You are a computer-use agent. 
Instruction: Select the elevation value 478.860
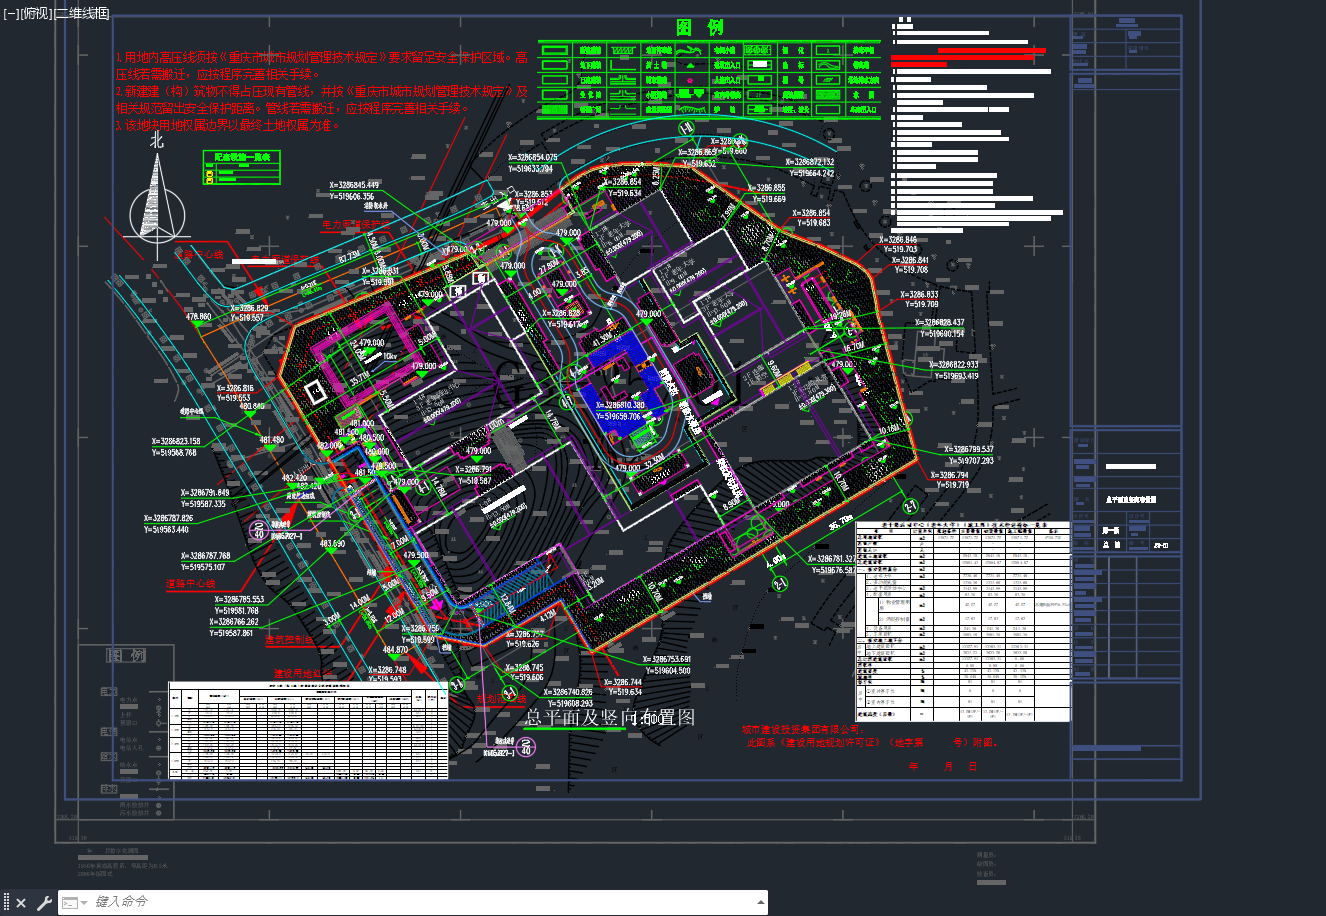[198, 317]
